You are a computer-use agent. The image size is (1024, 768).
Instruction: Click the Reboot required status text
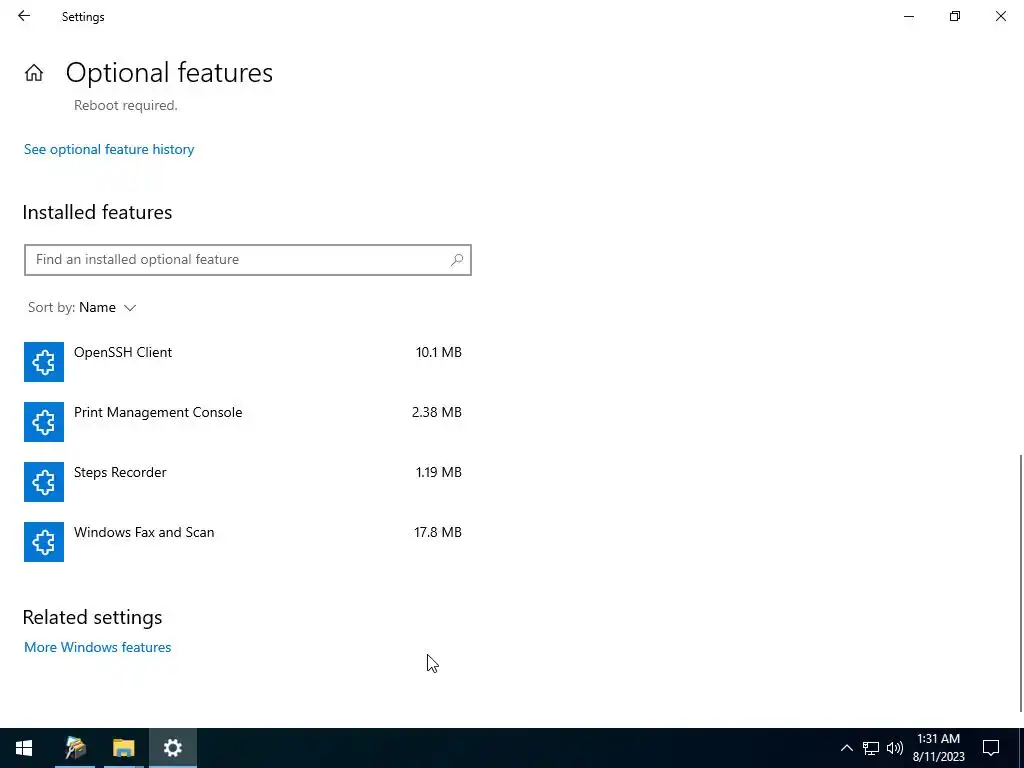coord(125,106)
